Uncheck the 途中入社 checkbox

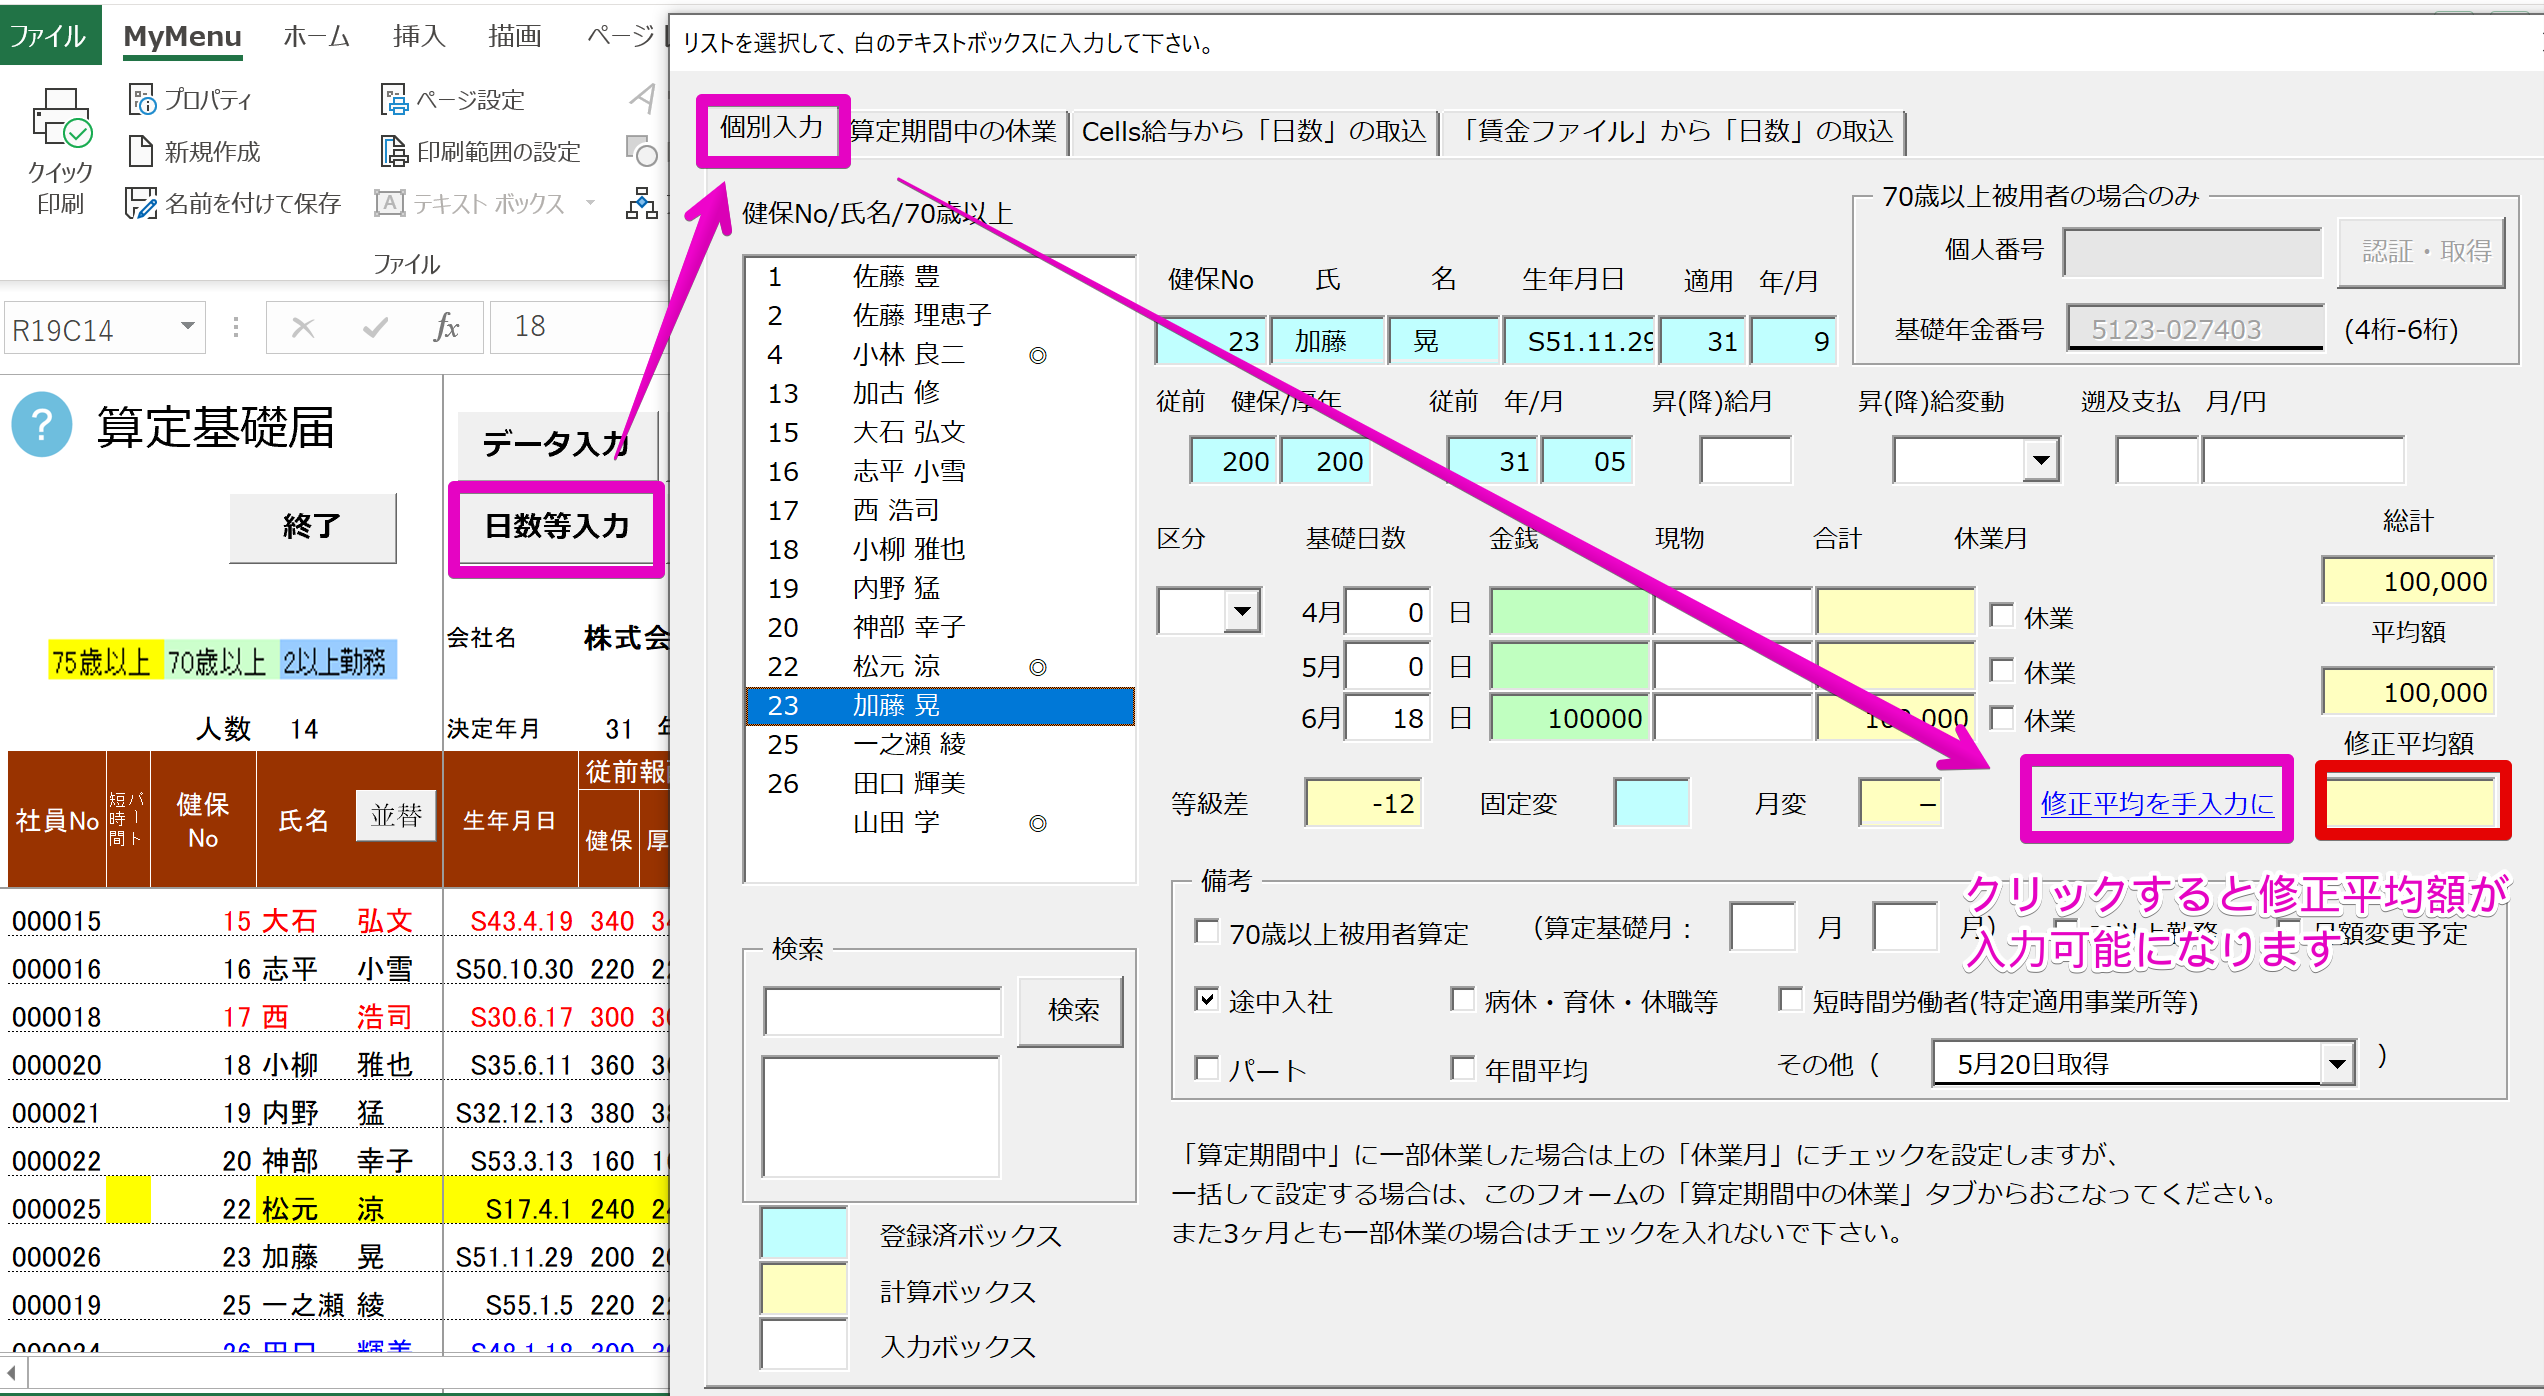(x=1207, y=999)
